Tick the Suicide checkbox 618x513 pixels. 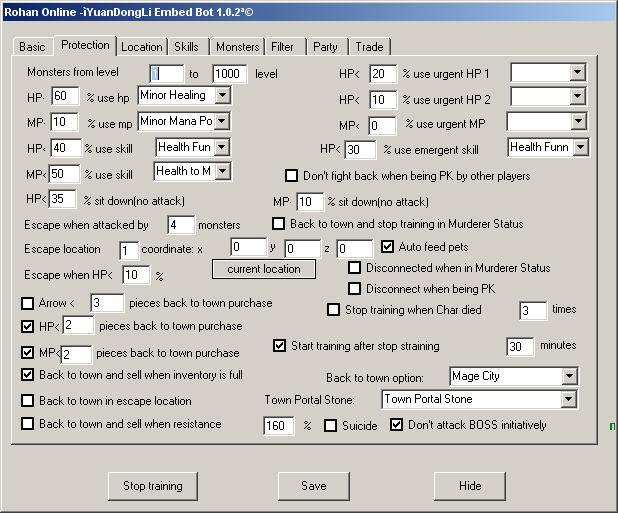point(330,426)
